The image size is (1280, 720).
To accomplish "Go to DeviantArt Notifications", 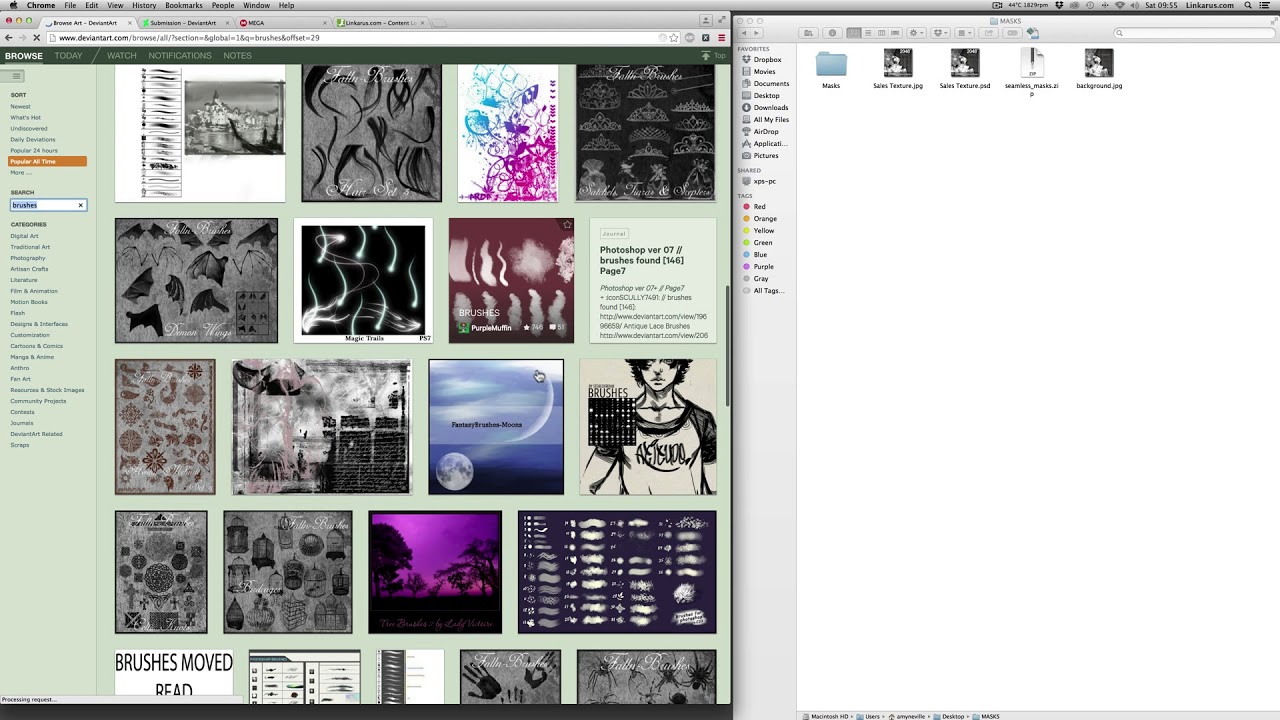I will click(180, 56).
